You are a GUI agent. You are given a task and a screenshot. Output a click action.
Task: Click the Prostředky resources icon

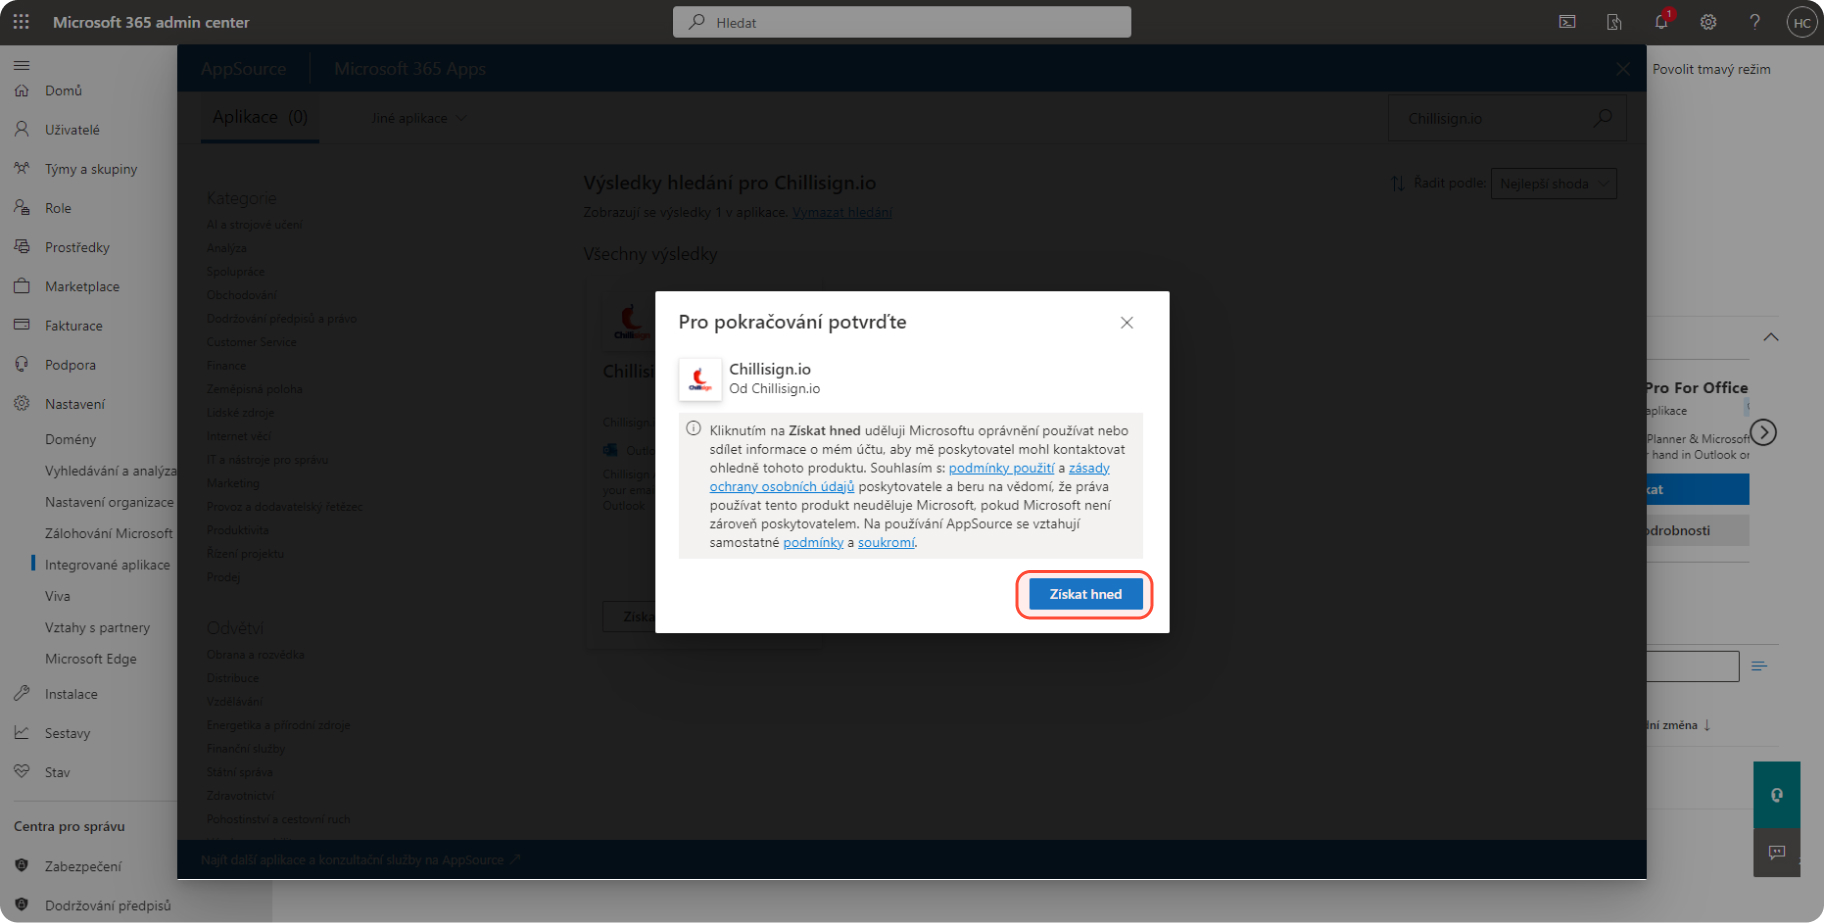pos(22,247)
